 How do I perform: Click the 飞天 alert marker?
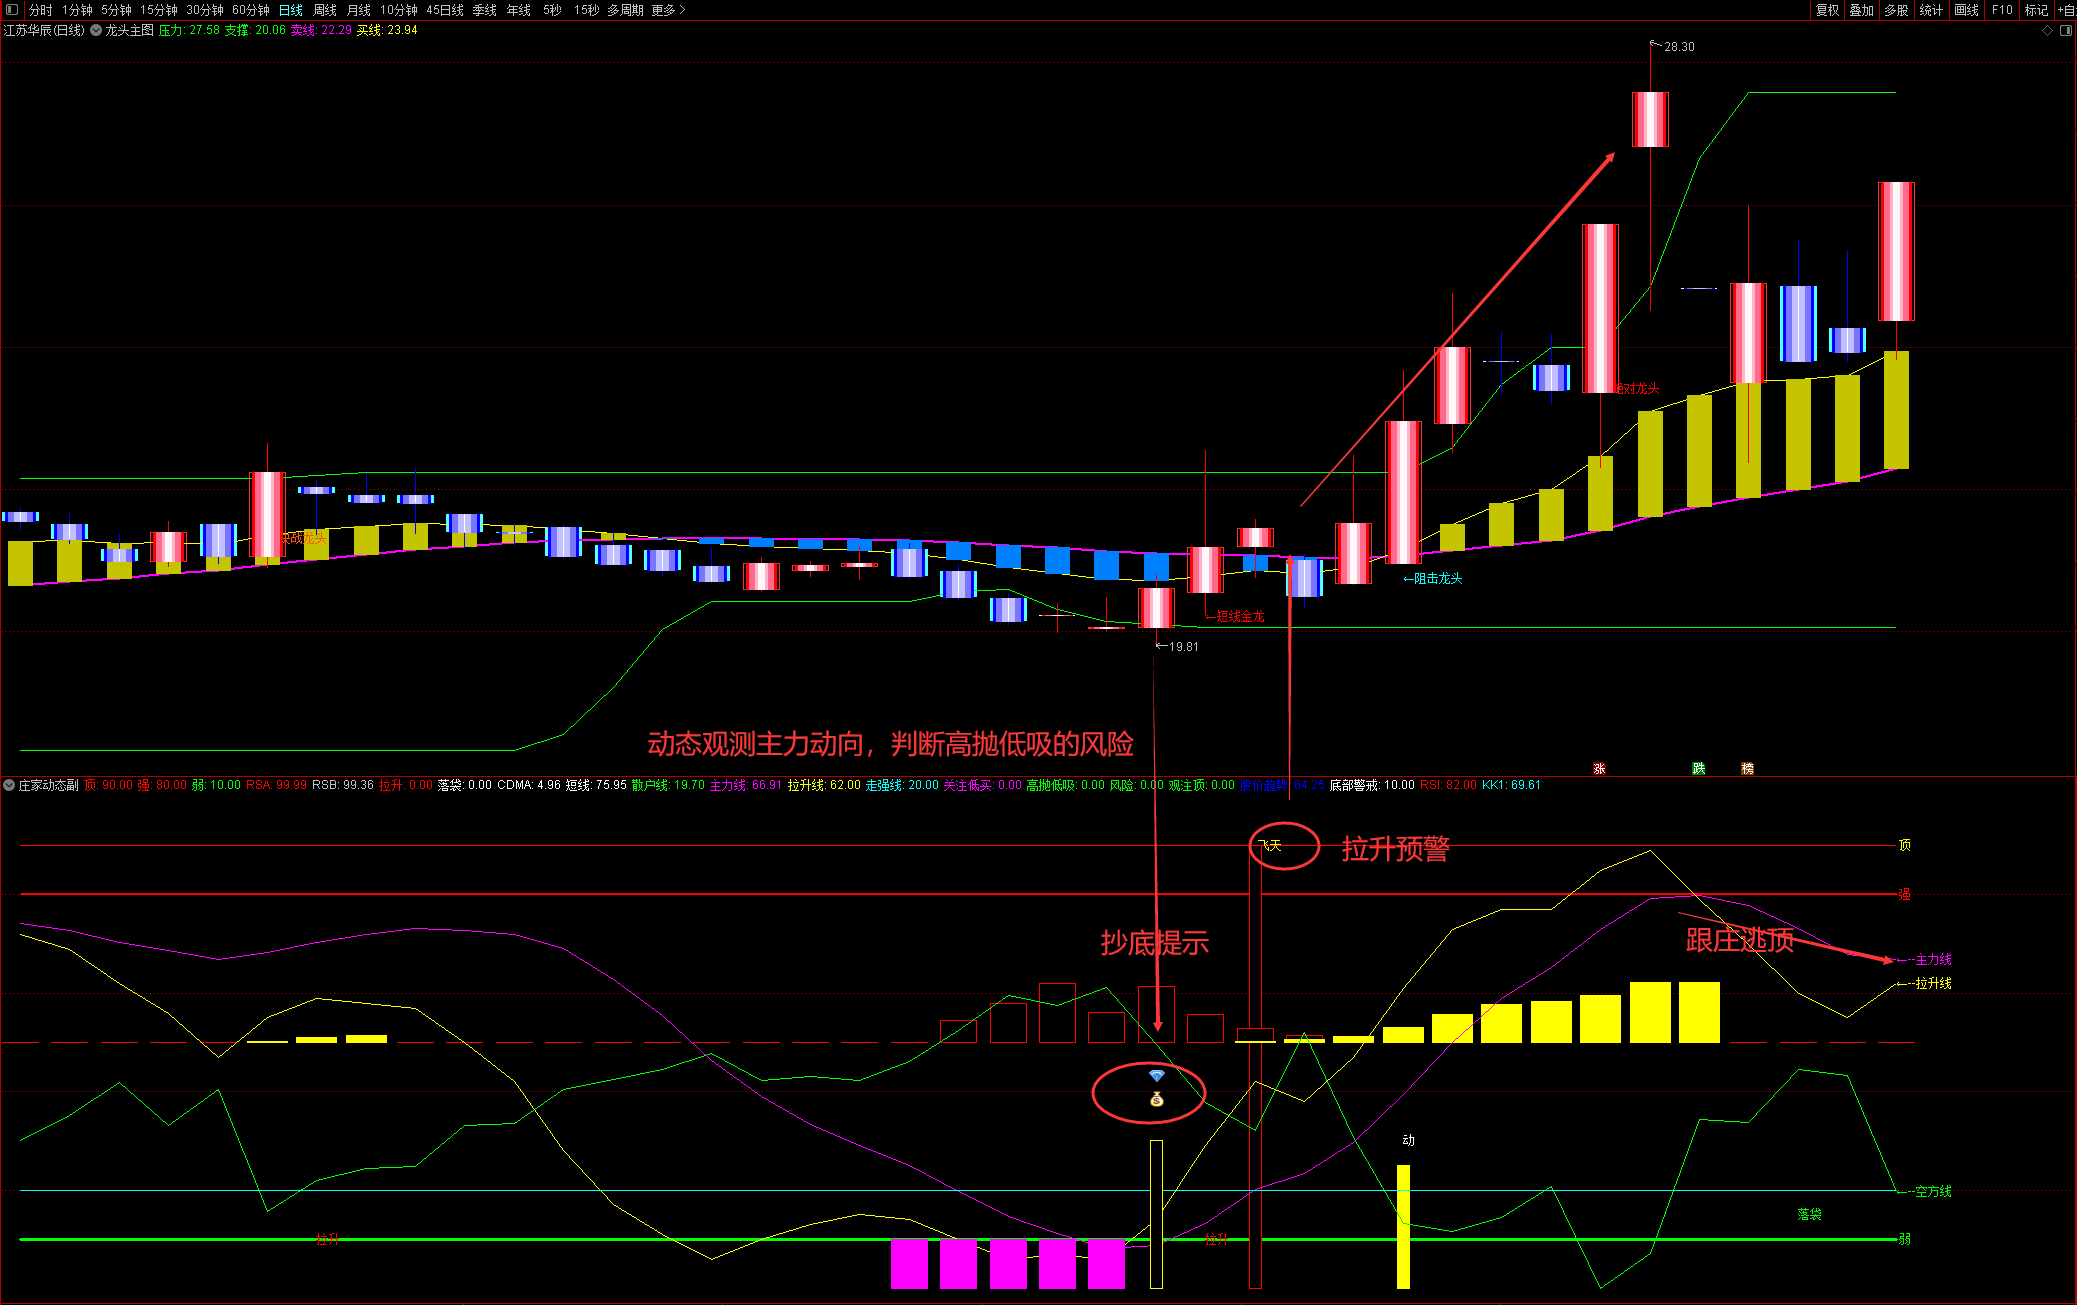click(x=1270, y=846)
